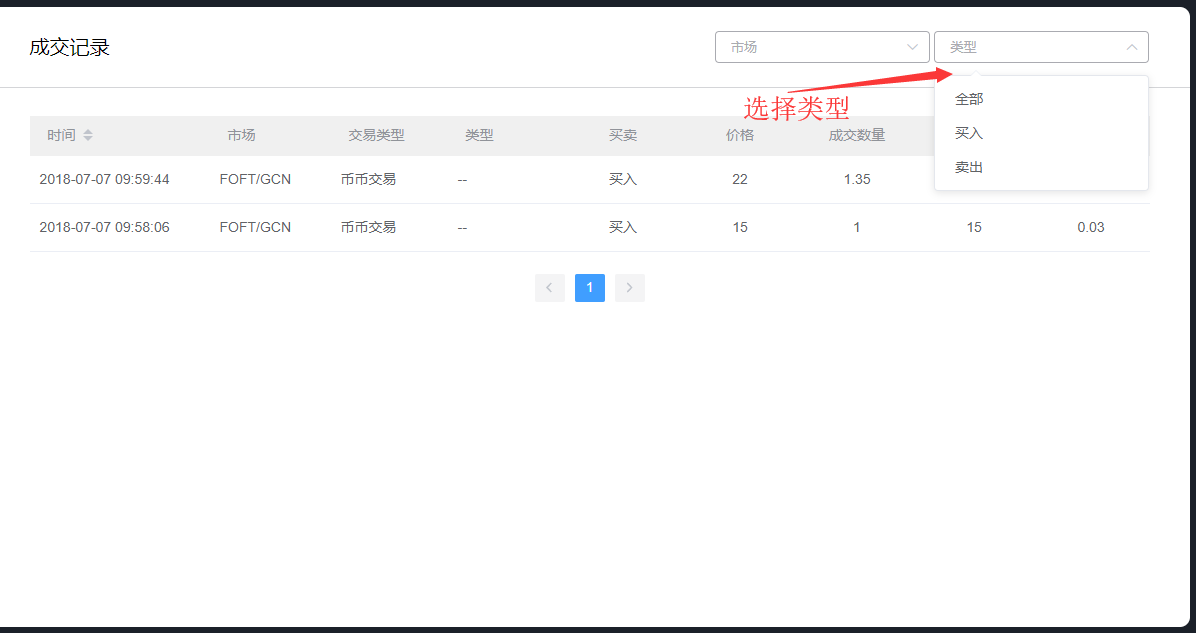Click the 成交记录 page title
1196x633 pixels.
(70, 47)
